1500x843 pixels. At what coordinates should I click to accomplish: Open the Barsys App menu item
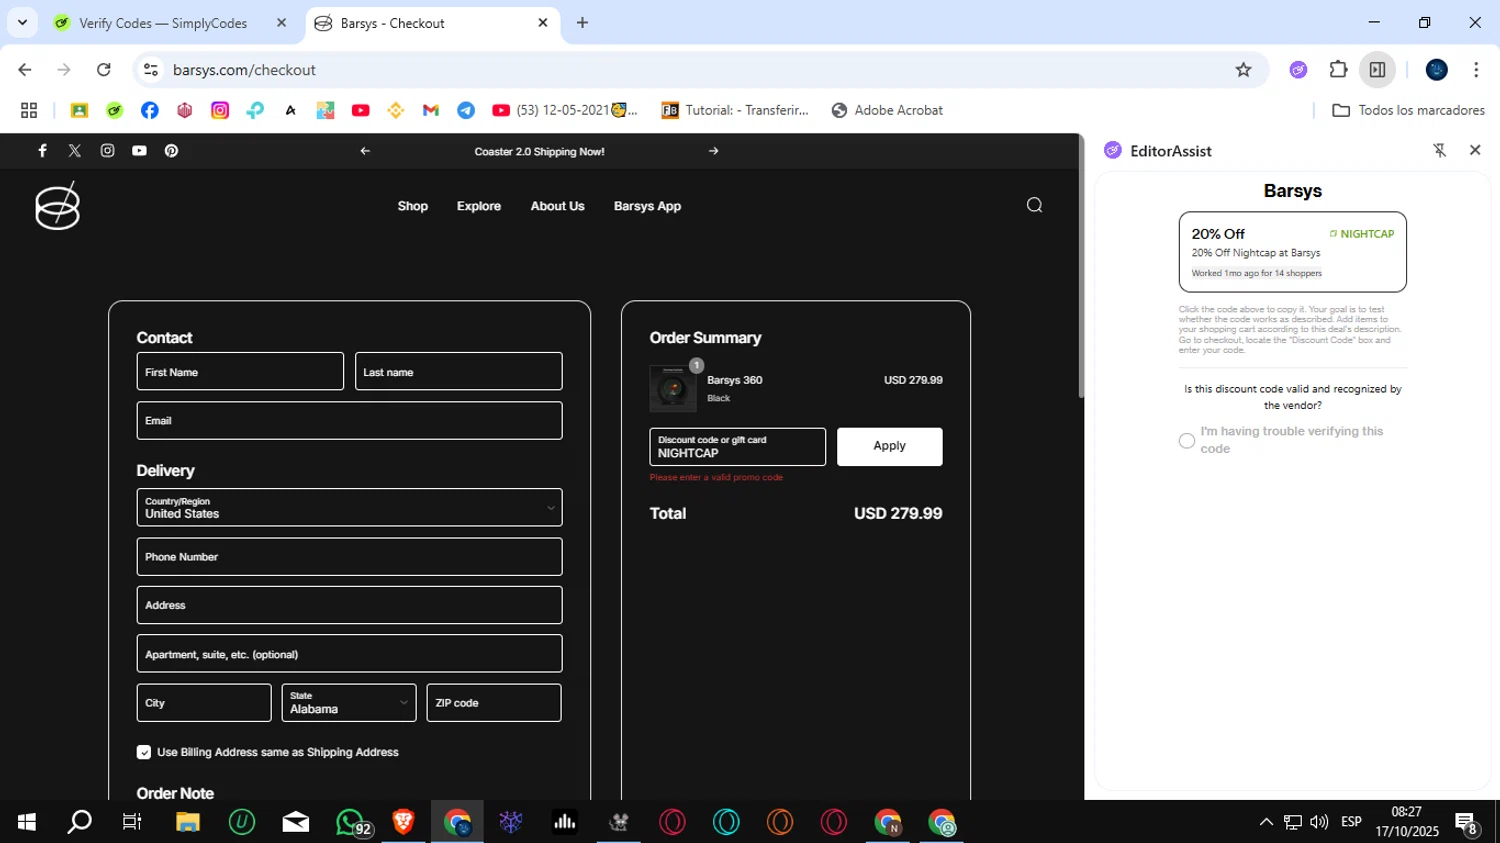pyautogui.click(x=647, y=206)
